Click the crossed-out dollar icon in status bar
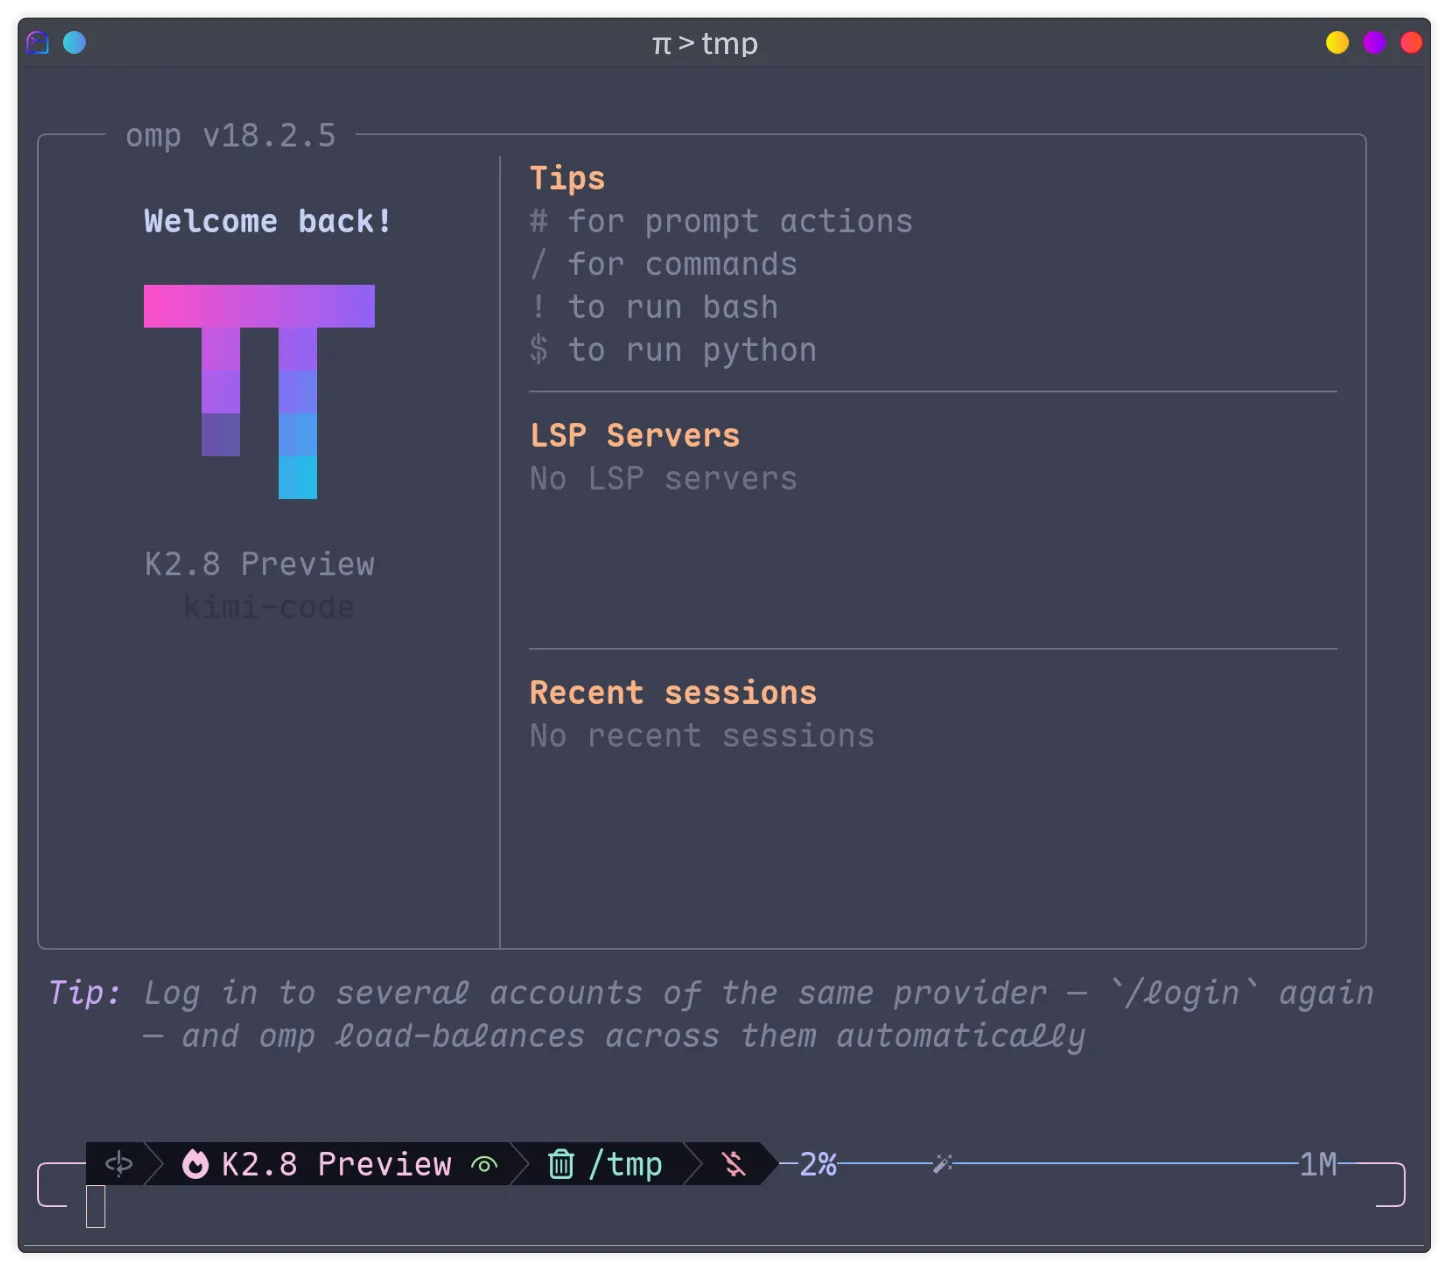Screen dimensions: 1449x1271 [x=734, y=1164]
